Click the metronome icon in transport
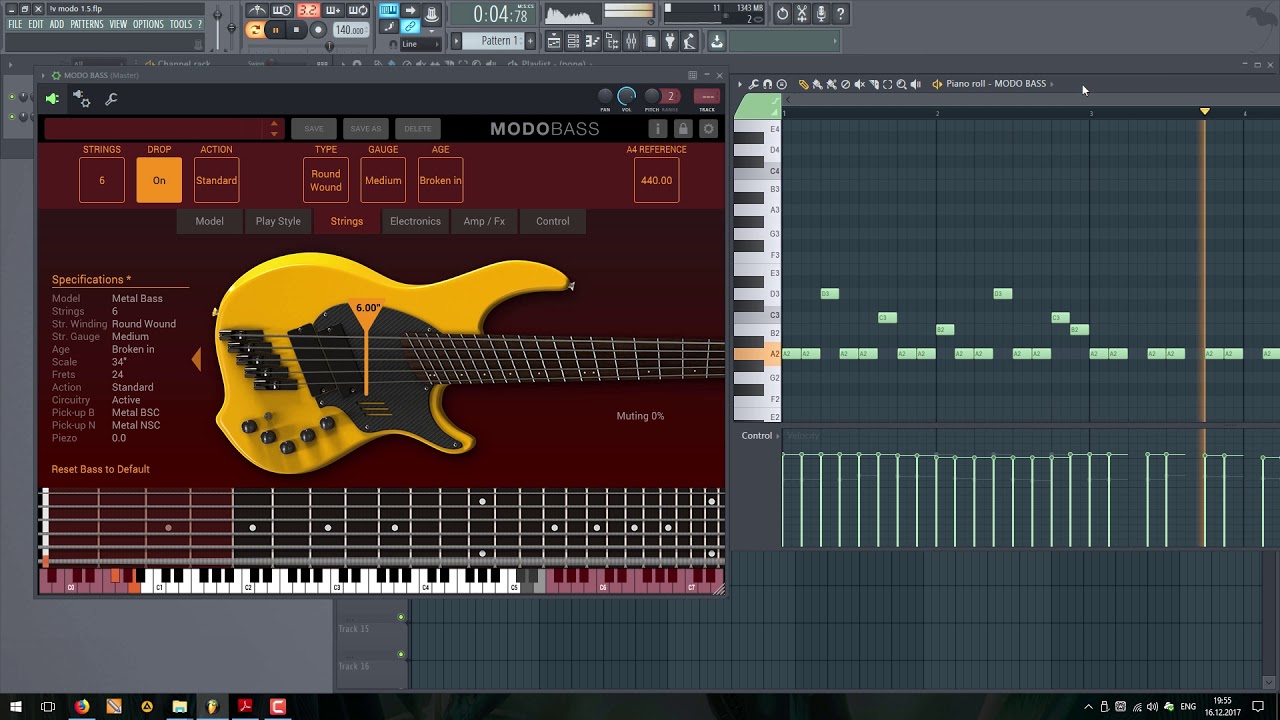This screenshot has height=720, width=1280. pyautogui.click(x=257, y=11)
